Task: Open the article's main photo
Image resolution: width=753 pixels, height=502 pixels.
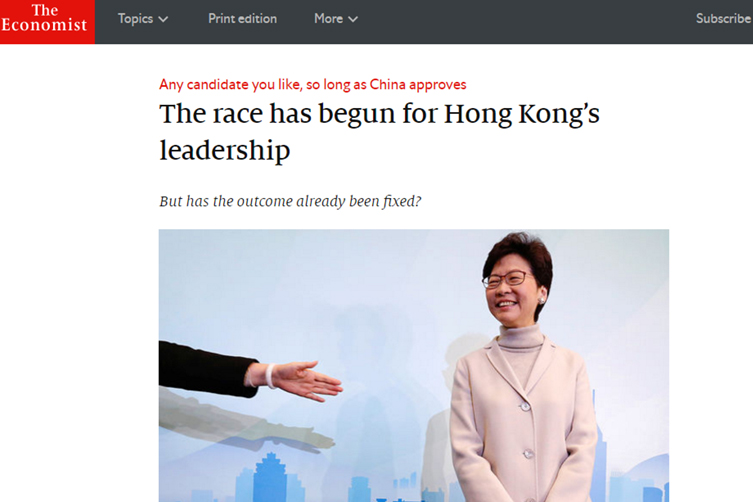Action: 414,366
